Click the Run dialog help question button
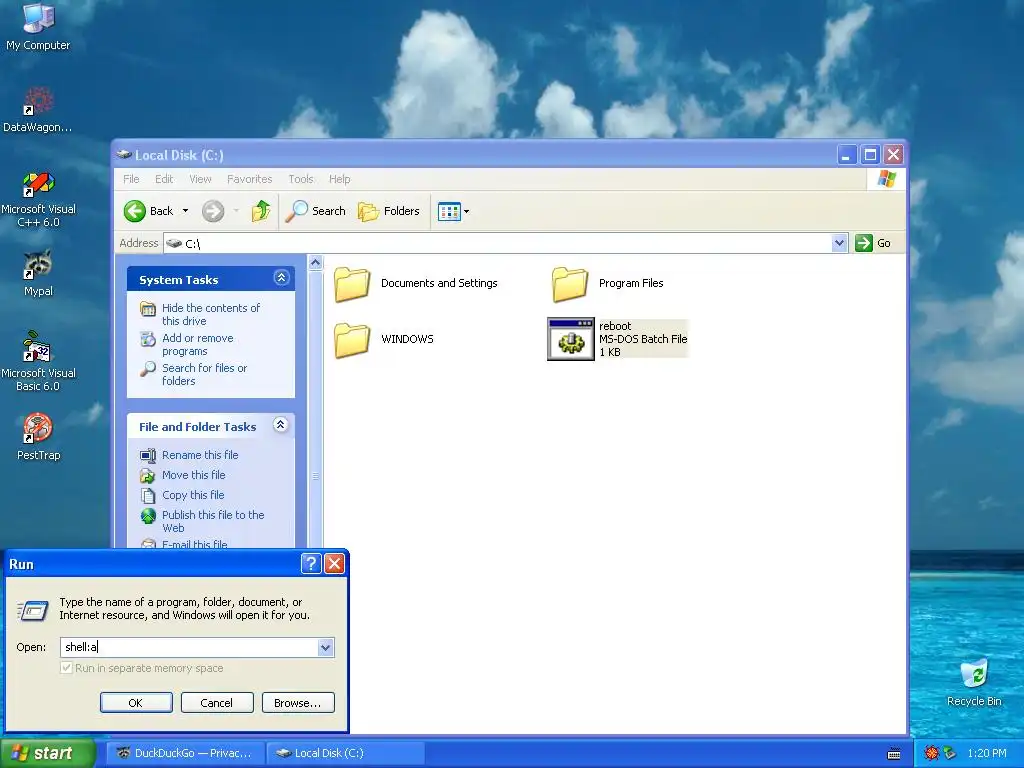The width and height of the screenshot is (1024, 768). click(x=311, y=564)
